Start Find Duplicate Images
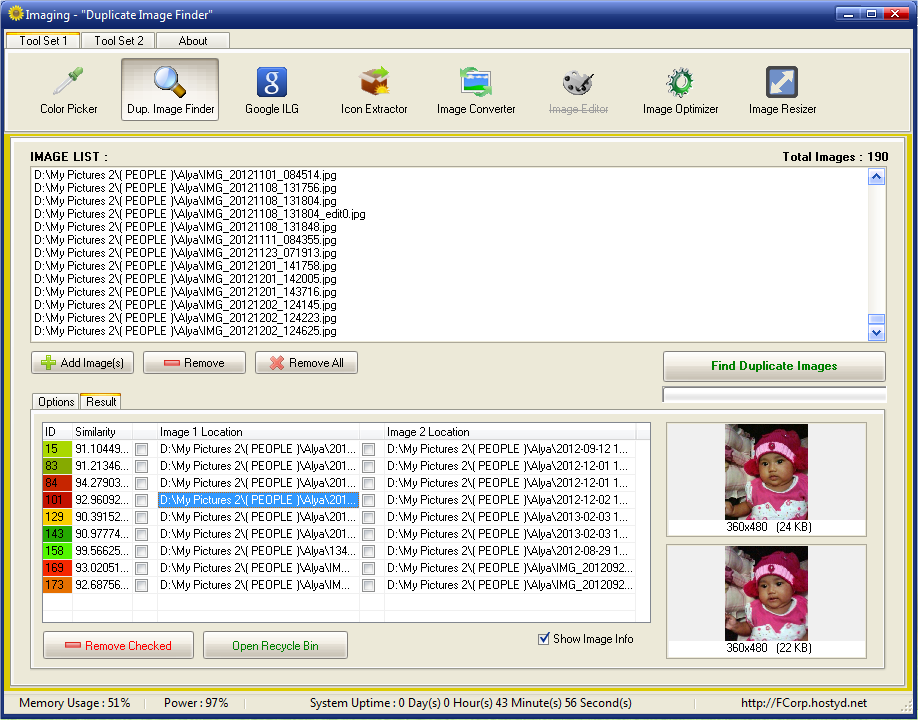This screenshot has height=720, width=918. click(x=774, y=366)
